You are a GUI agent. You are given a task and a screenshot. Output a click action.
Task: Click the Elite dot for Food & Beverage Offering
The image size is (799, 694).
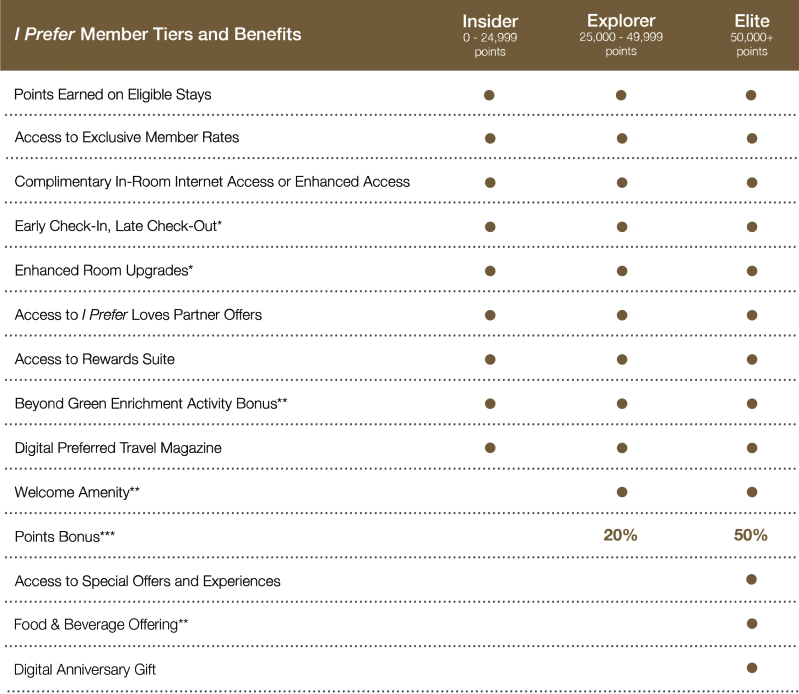click(751, 623)
